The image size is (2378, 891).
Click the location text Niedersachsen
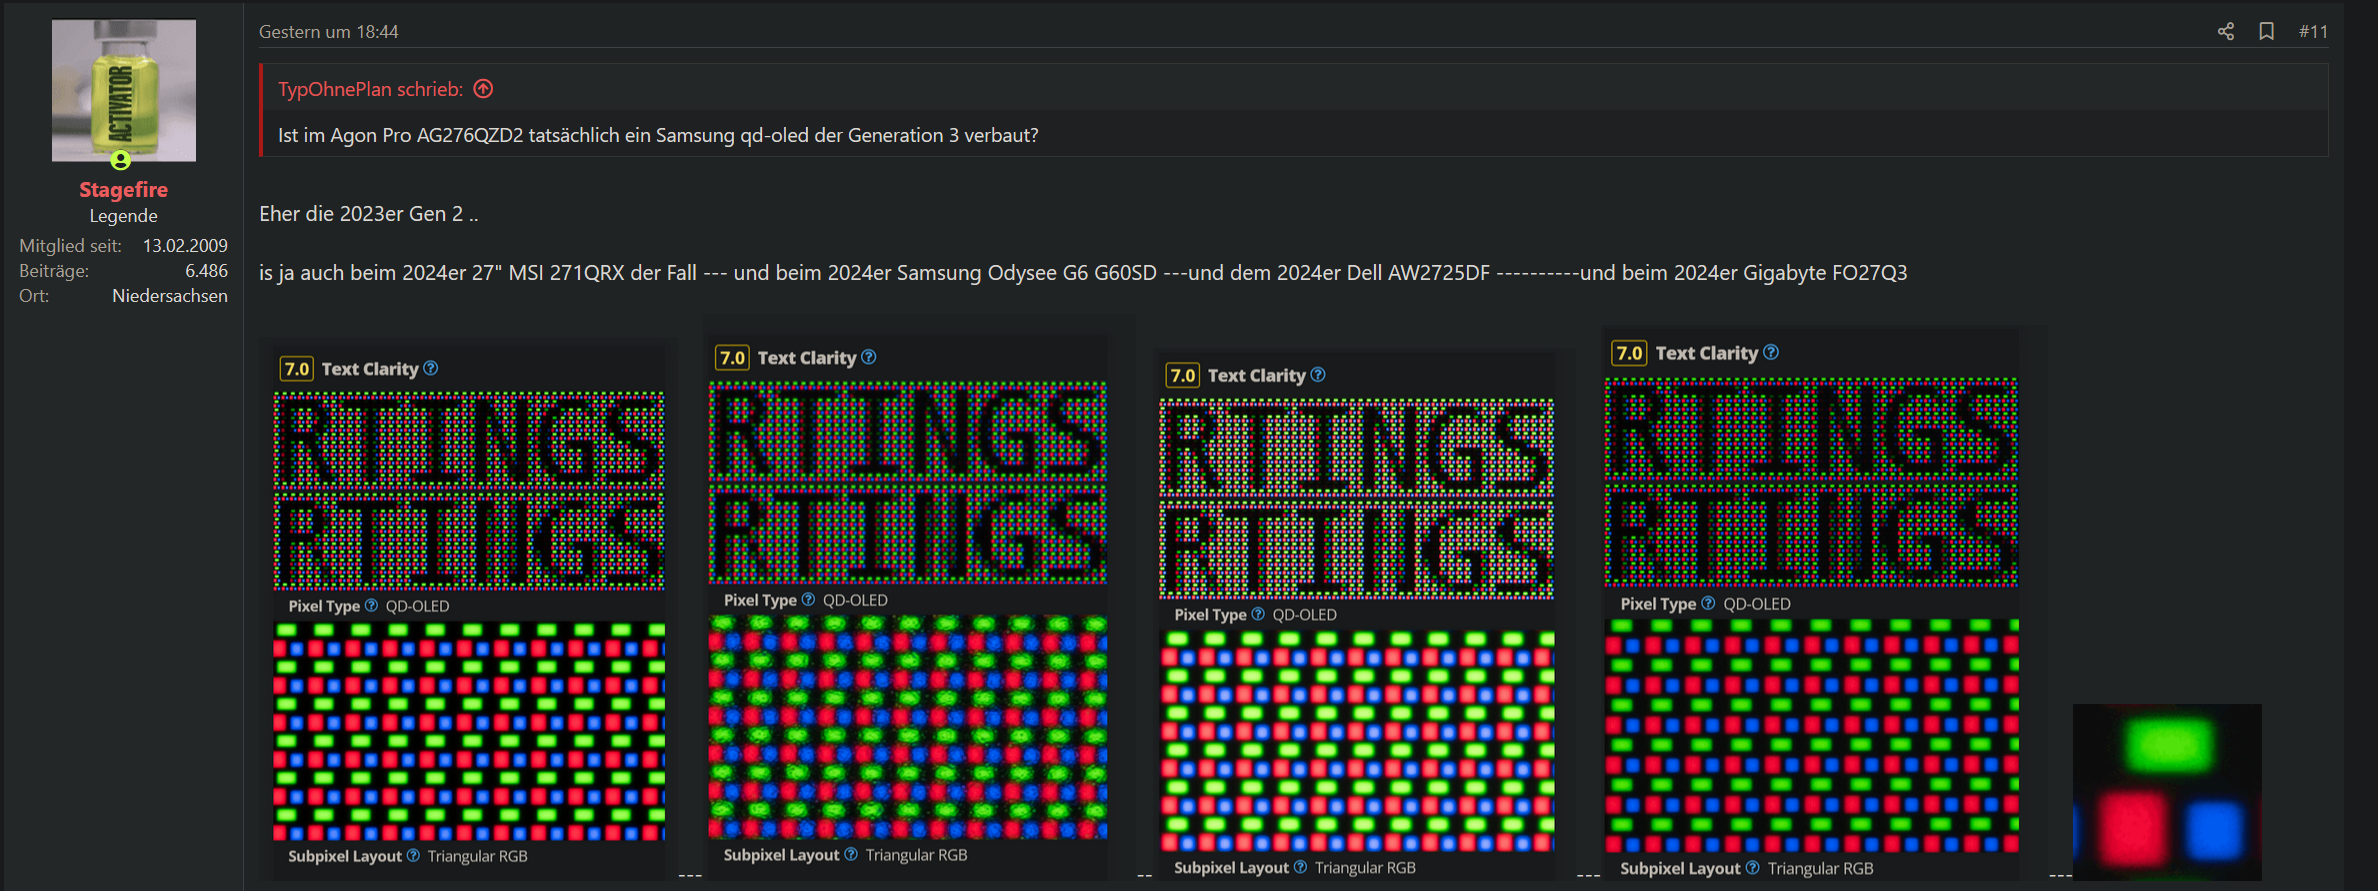click(x=170, y=296)
